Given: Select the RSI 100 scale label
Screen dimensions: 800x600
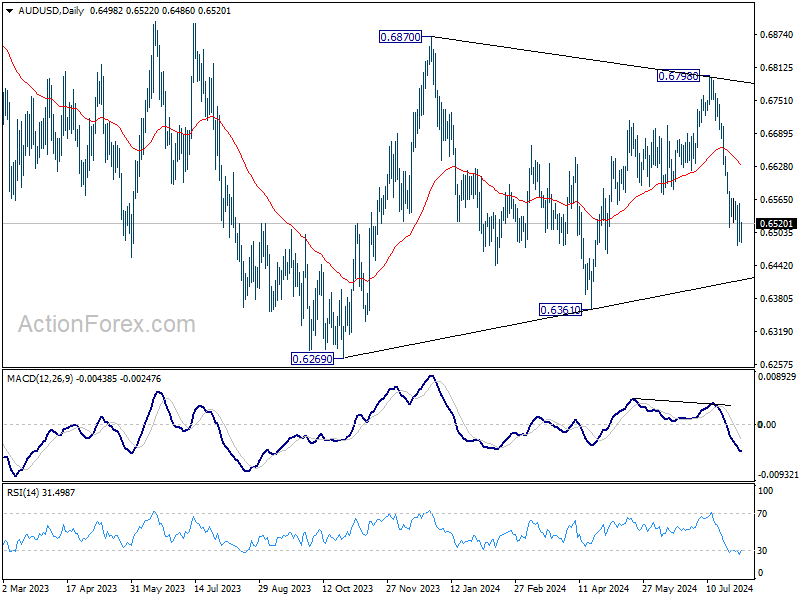Looking at the screenshot, I should pyautogui.click(x=766, y=491).
